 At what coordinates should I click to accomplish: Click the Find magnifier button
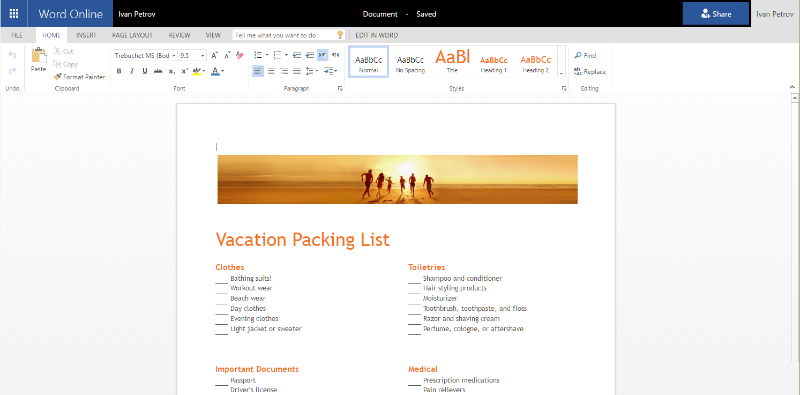585,55
